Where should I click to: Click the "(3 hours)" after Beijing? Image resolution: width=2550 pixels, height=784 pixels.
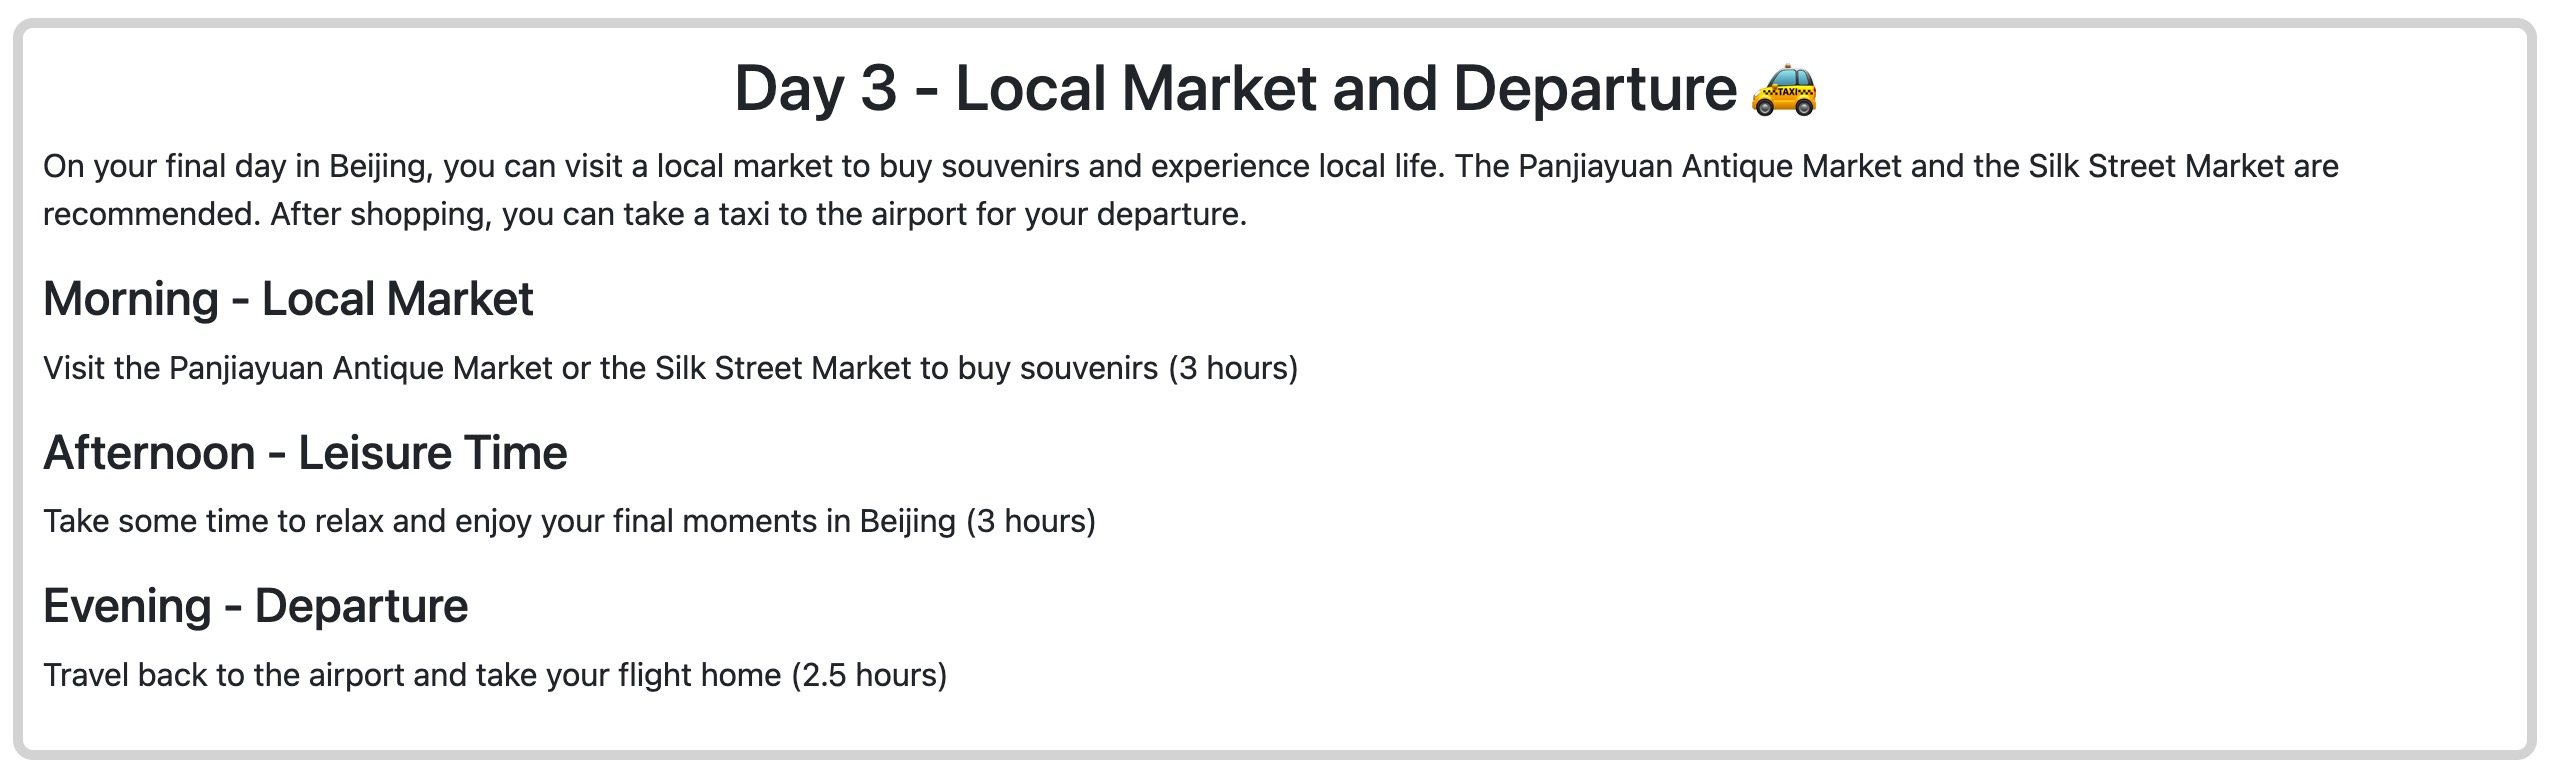1031,521
